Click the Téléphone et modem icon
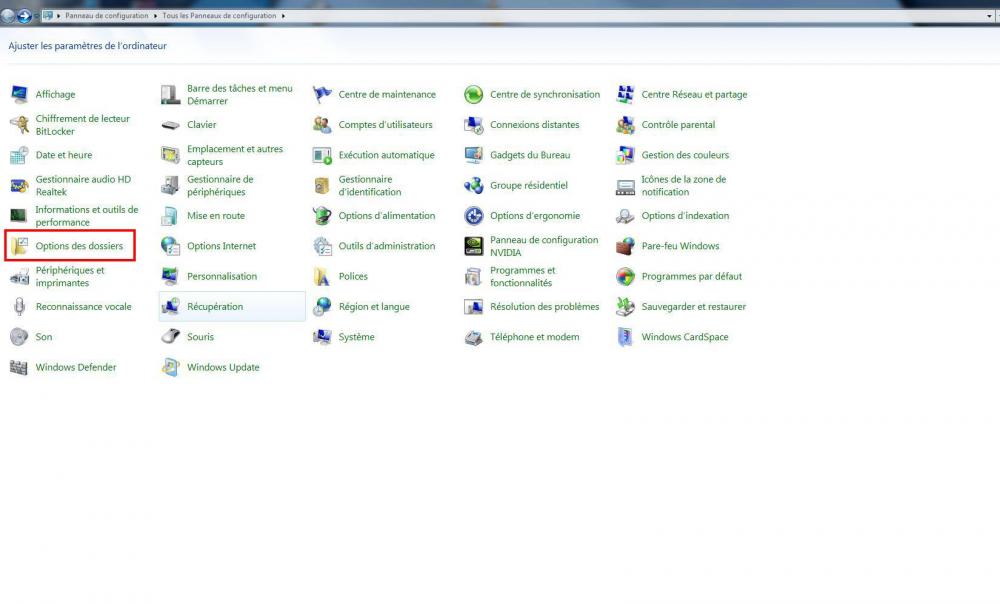This screenshot has width=1000, height=604. tap(474, 337)
